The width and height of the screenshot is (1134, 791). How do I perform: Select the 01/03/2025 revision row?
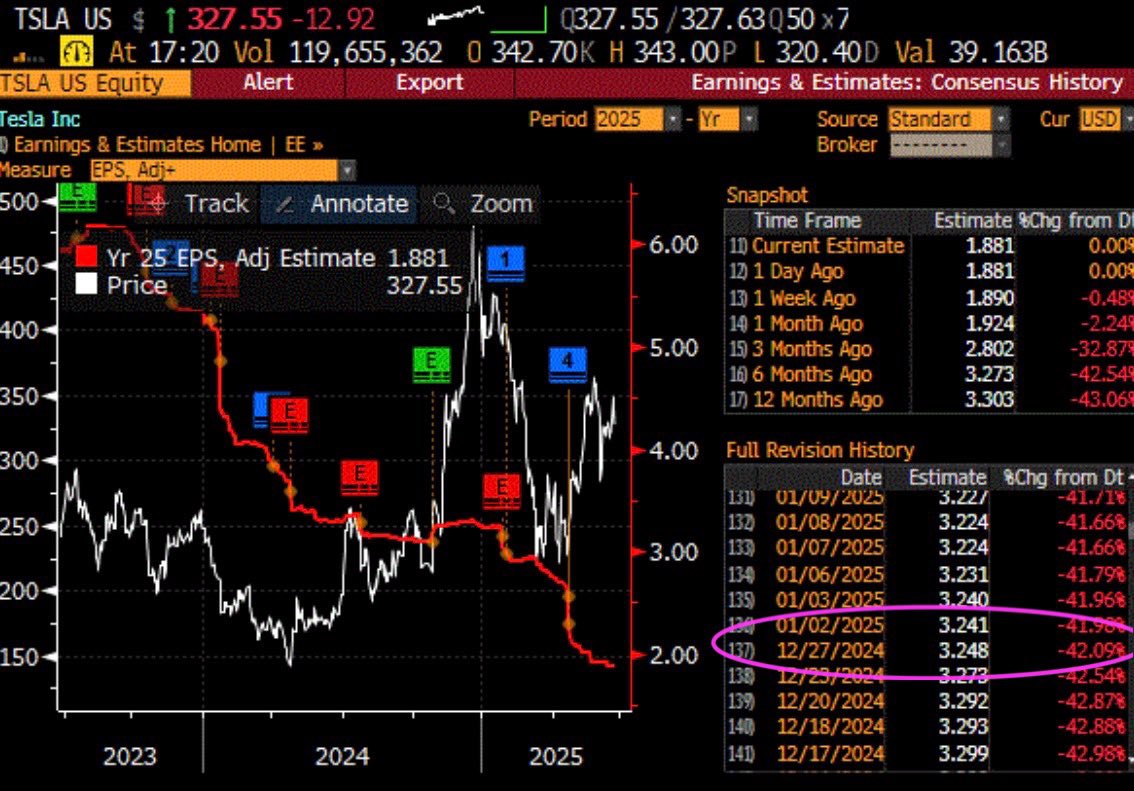pos(926,599)
